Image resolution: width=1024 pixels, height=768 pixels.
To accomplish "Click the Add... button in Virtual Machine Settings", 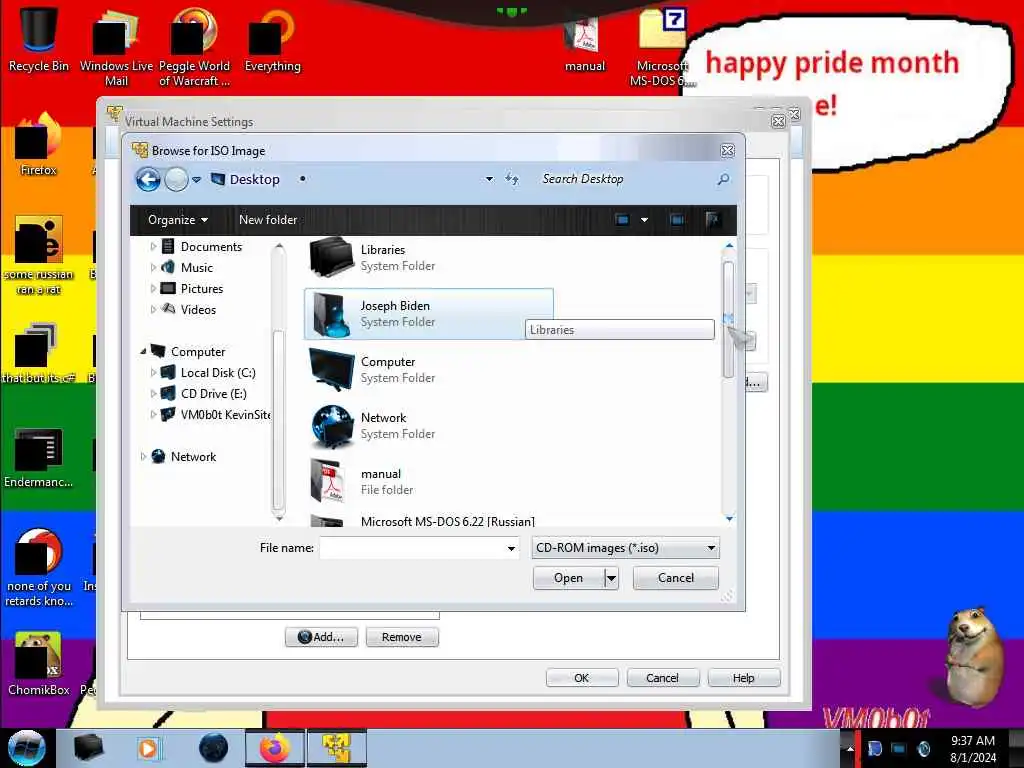I will [x=321, y=637].
